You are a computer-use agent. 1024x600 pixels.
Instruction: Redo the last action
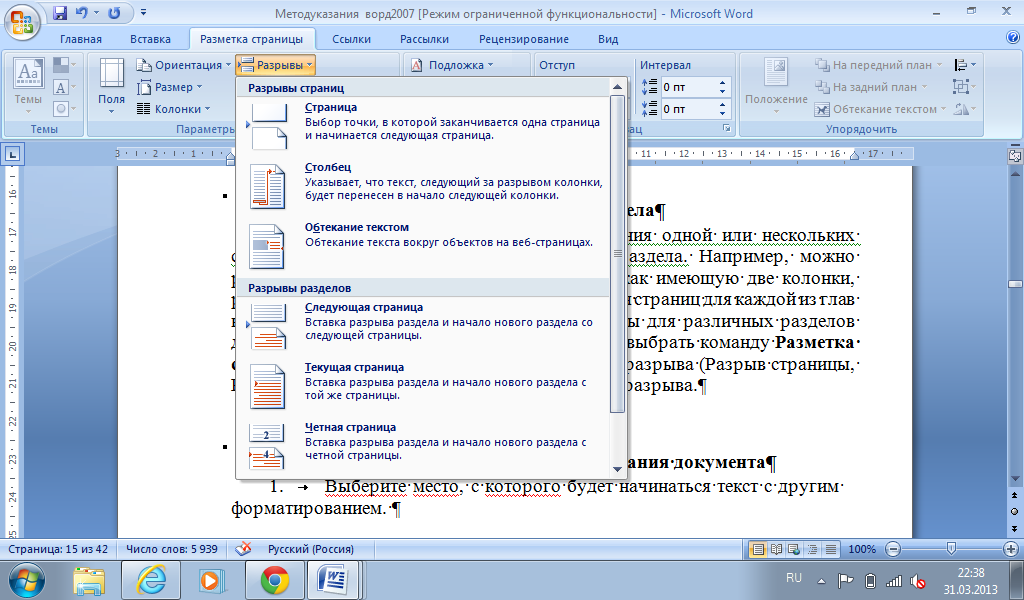pos(114,13)
